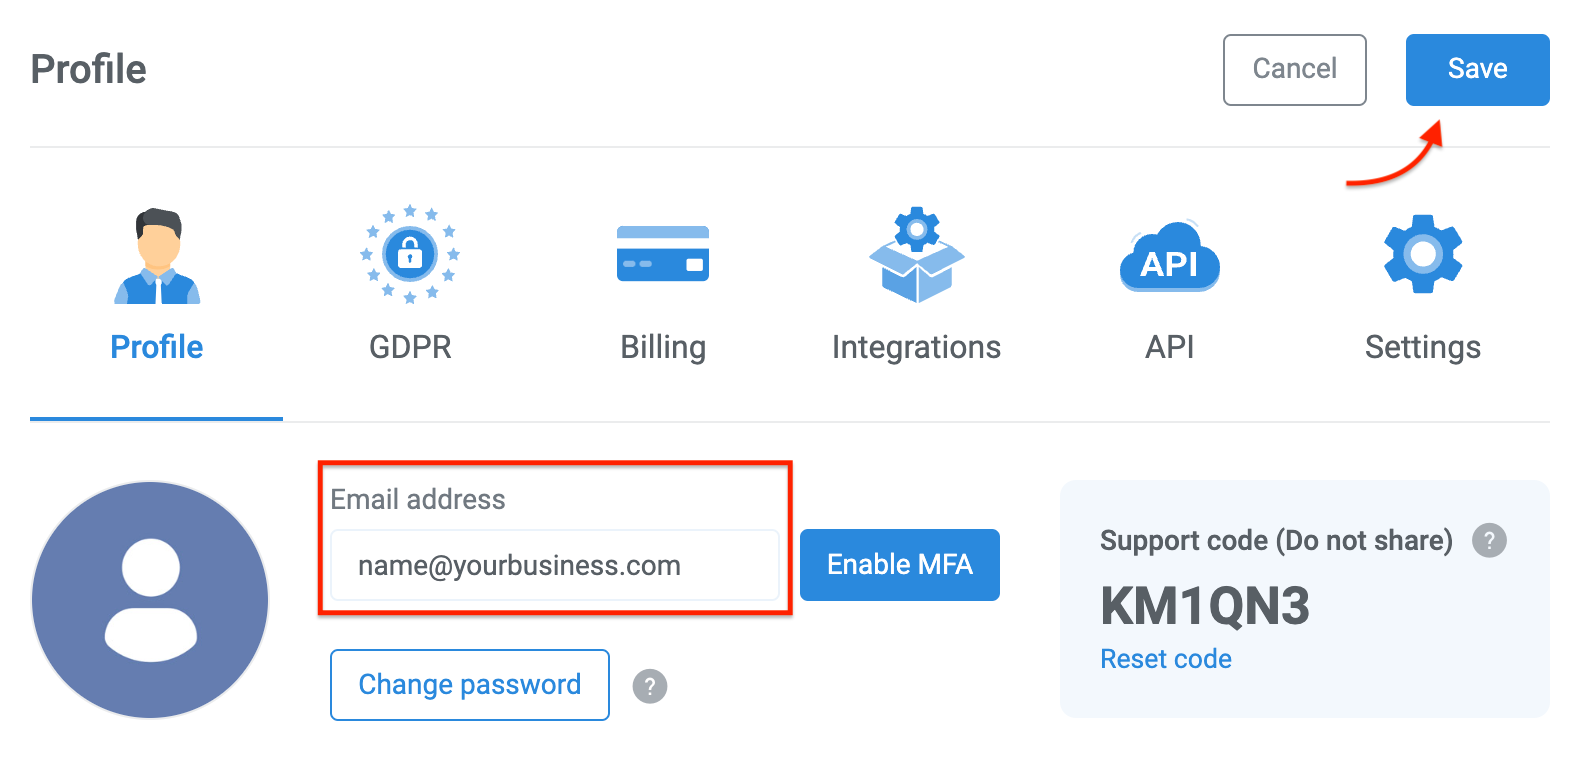
Task: Reset the support code
Action: [x=1165, y=659]
